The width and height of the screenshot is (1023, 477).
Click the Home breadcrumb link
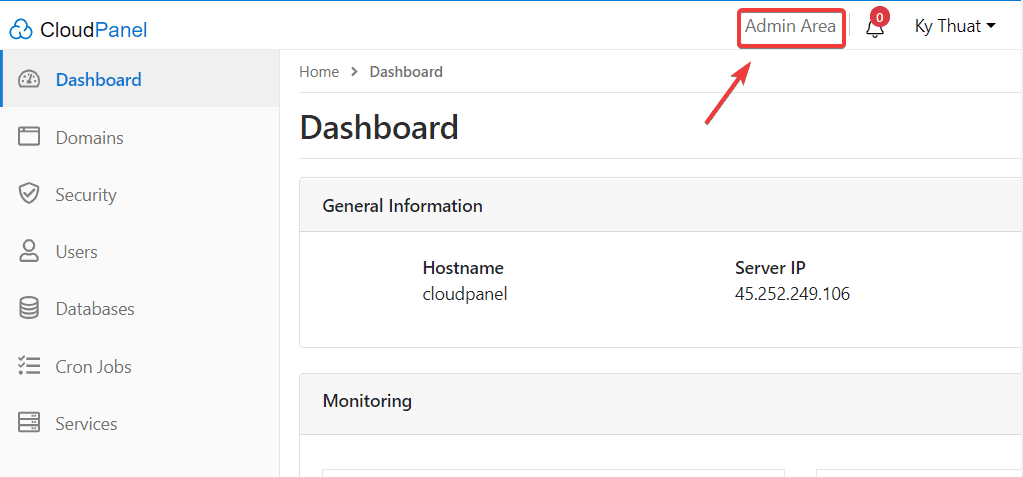click(x=319, y=72)
